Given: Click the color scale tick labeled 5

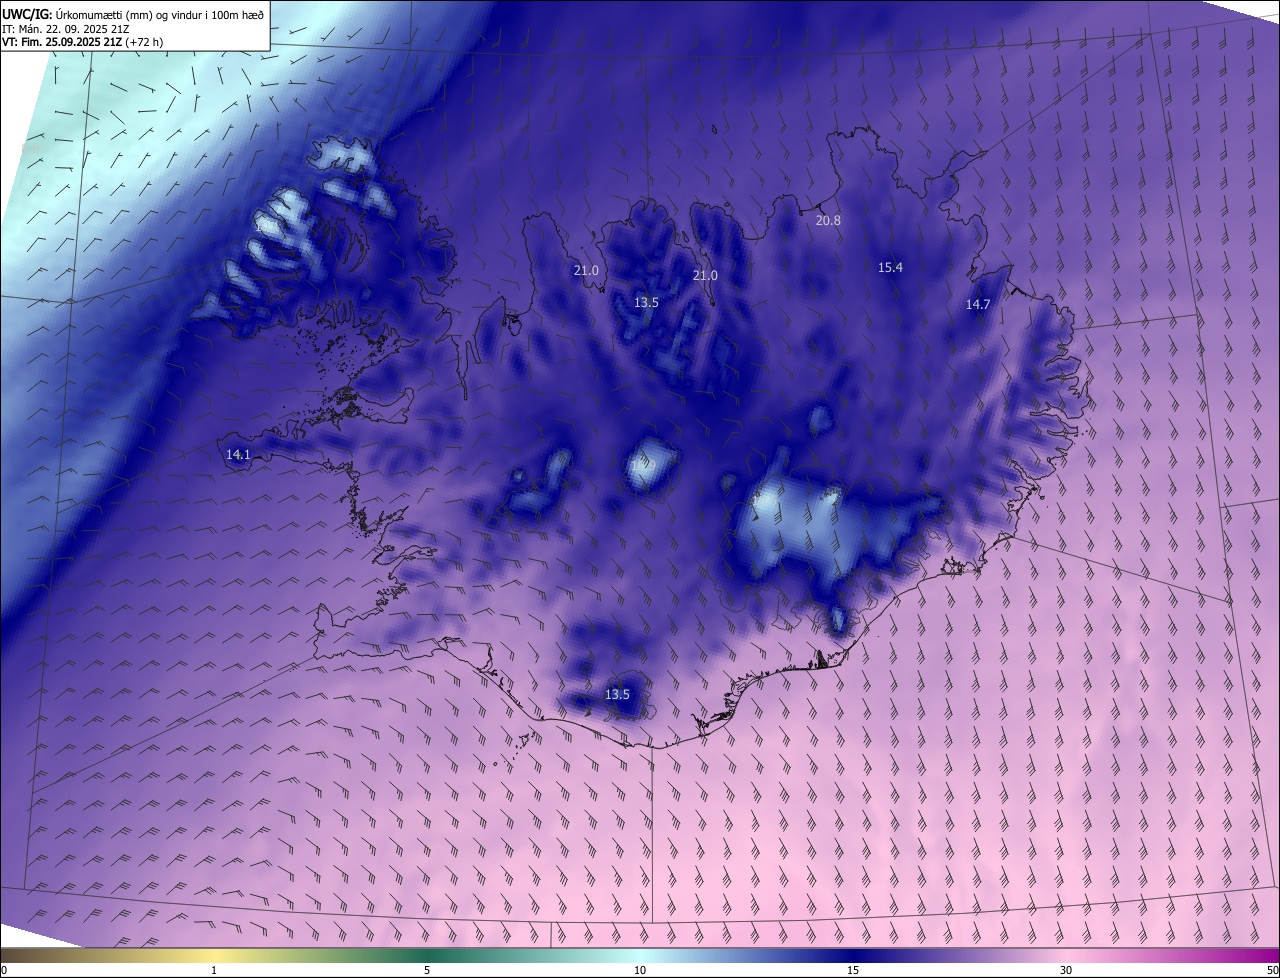Looking at the screenshot, I should (x=427, y=970).
